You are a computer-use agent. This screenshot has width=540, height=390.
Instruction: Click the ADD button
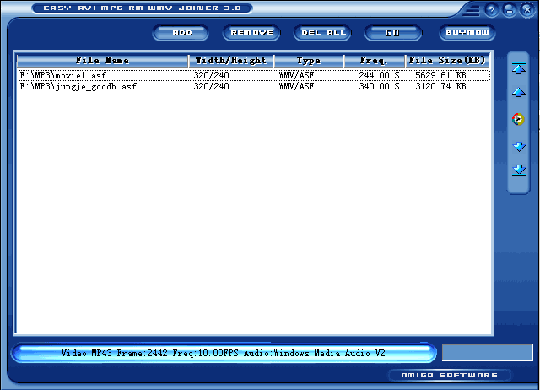tap(180, 33)
